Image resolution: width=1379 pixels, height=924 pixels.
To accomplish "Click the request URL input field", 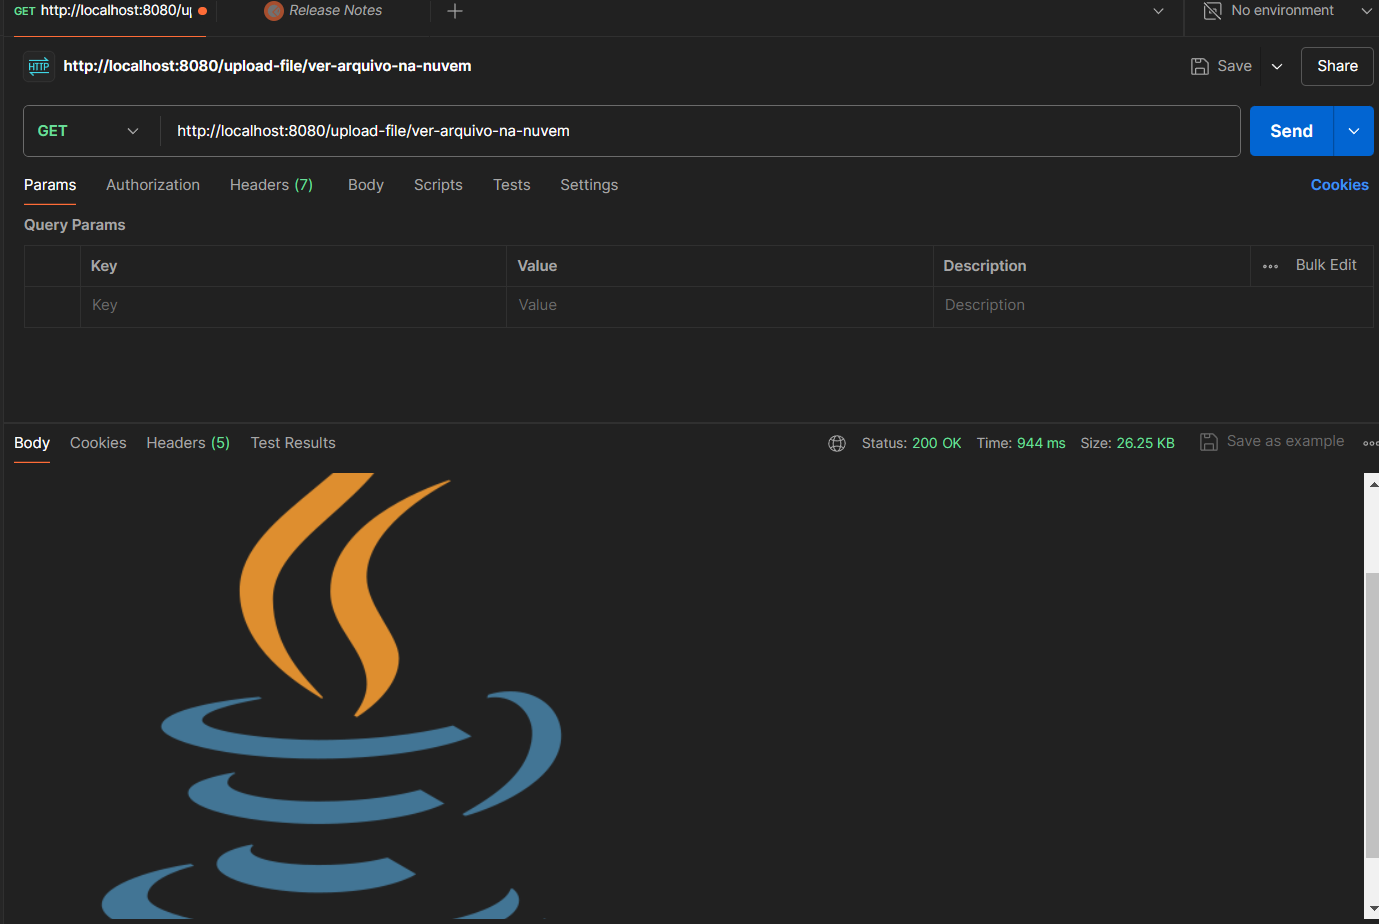I will tap(700, 131).
